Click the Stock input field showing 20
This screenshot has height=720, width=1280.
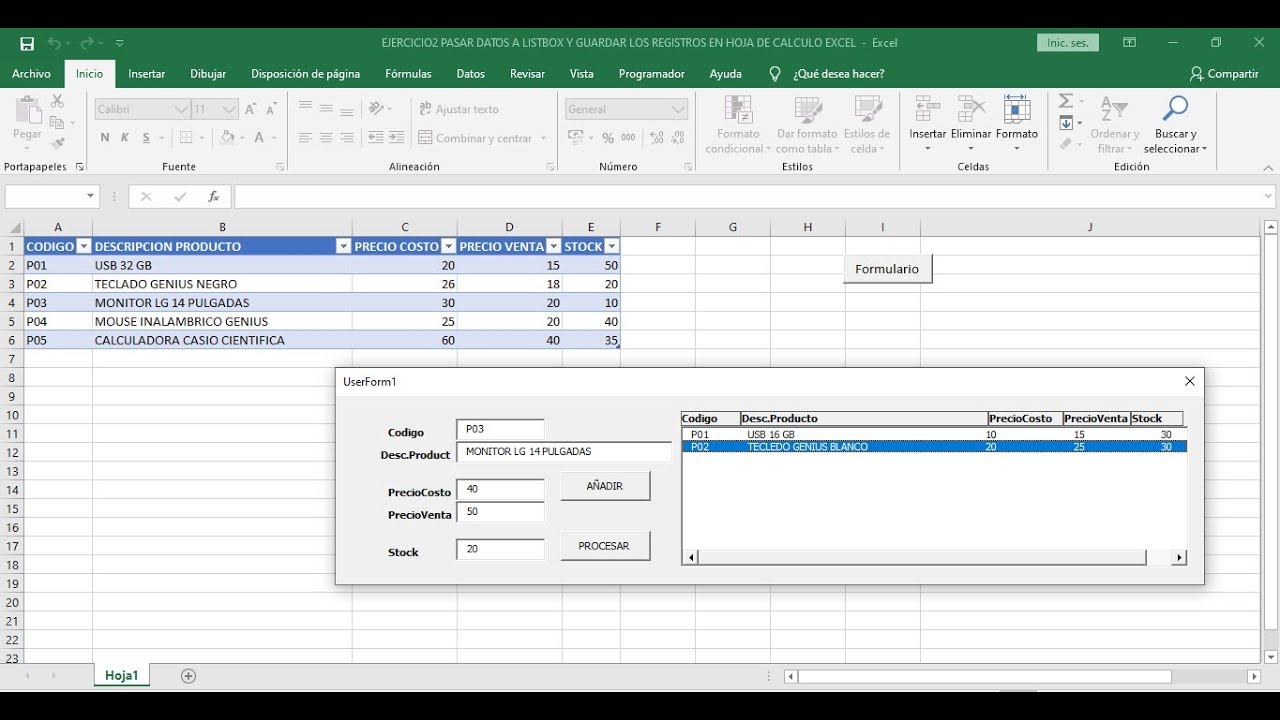[x=500, y=549]
